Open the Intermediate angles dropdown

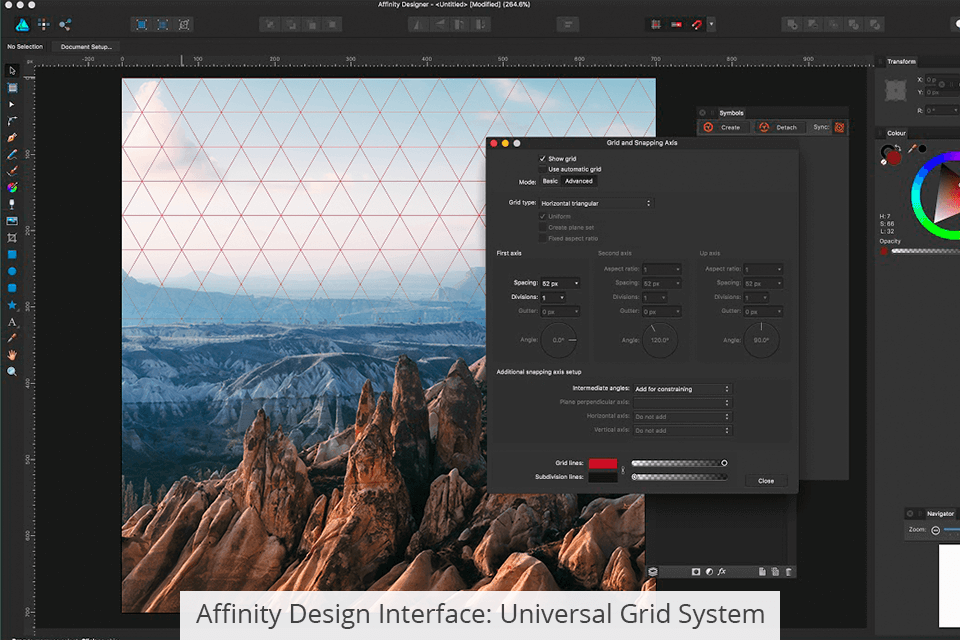tap(682, 388)
